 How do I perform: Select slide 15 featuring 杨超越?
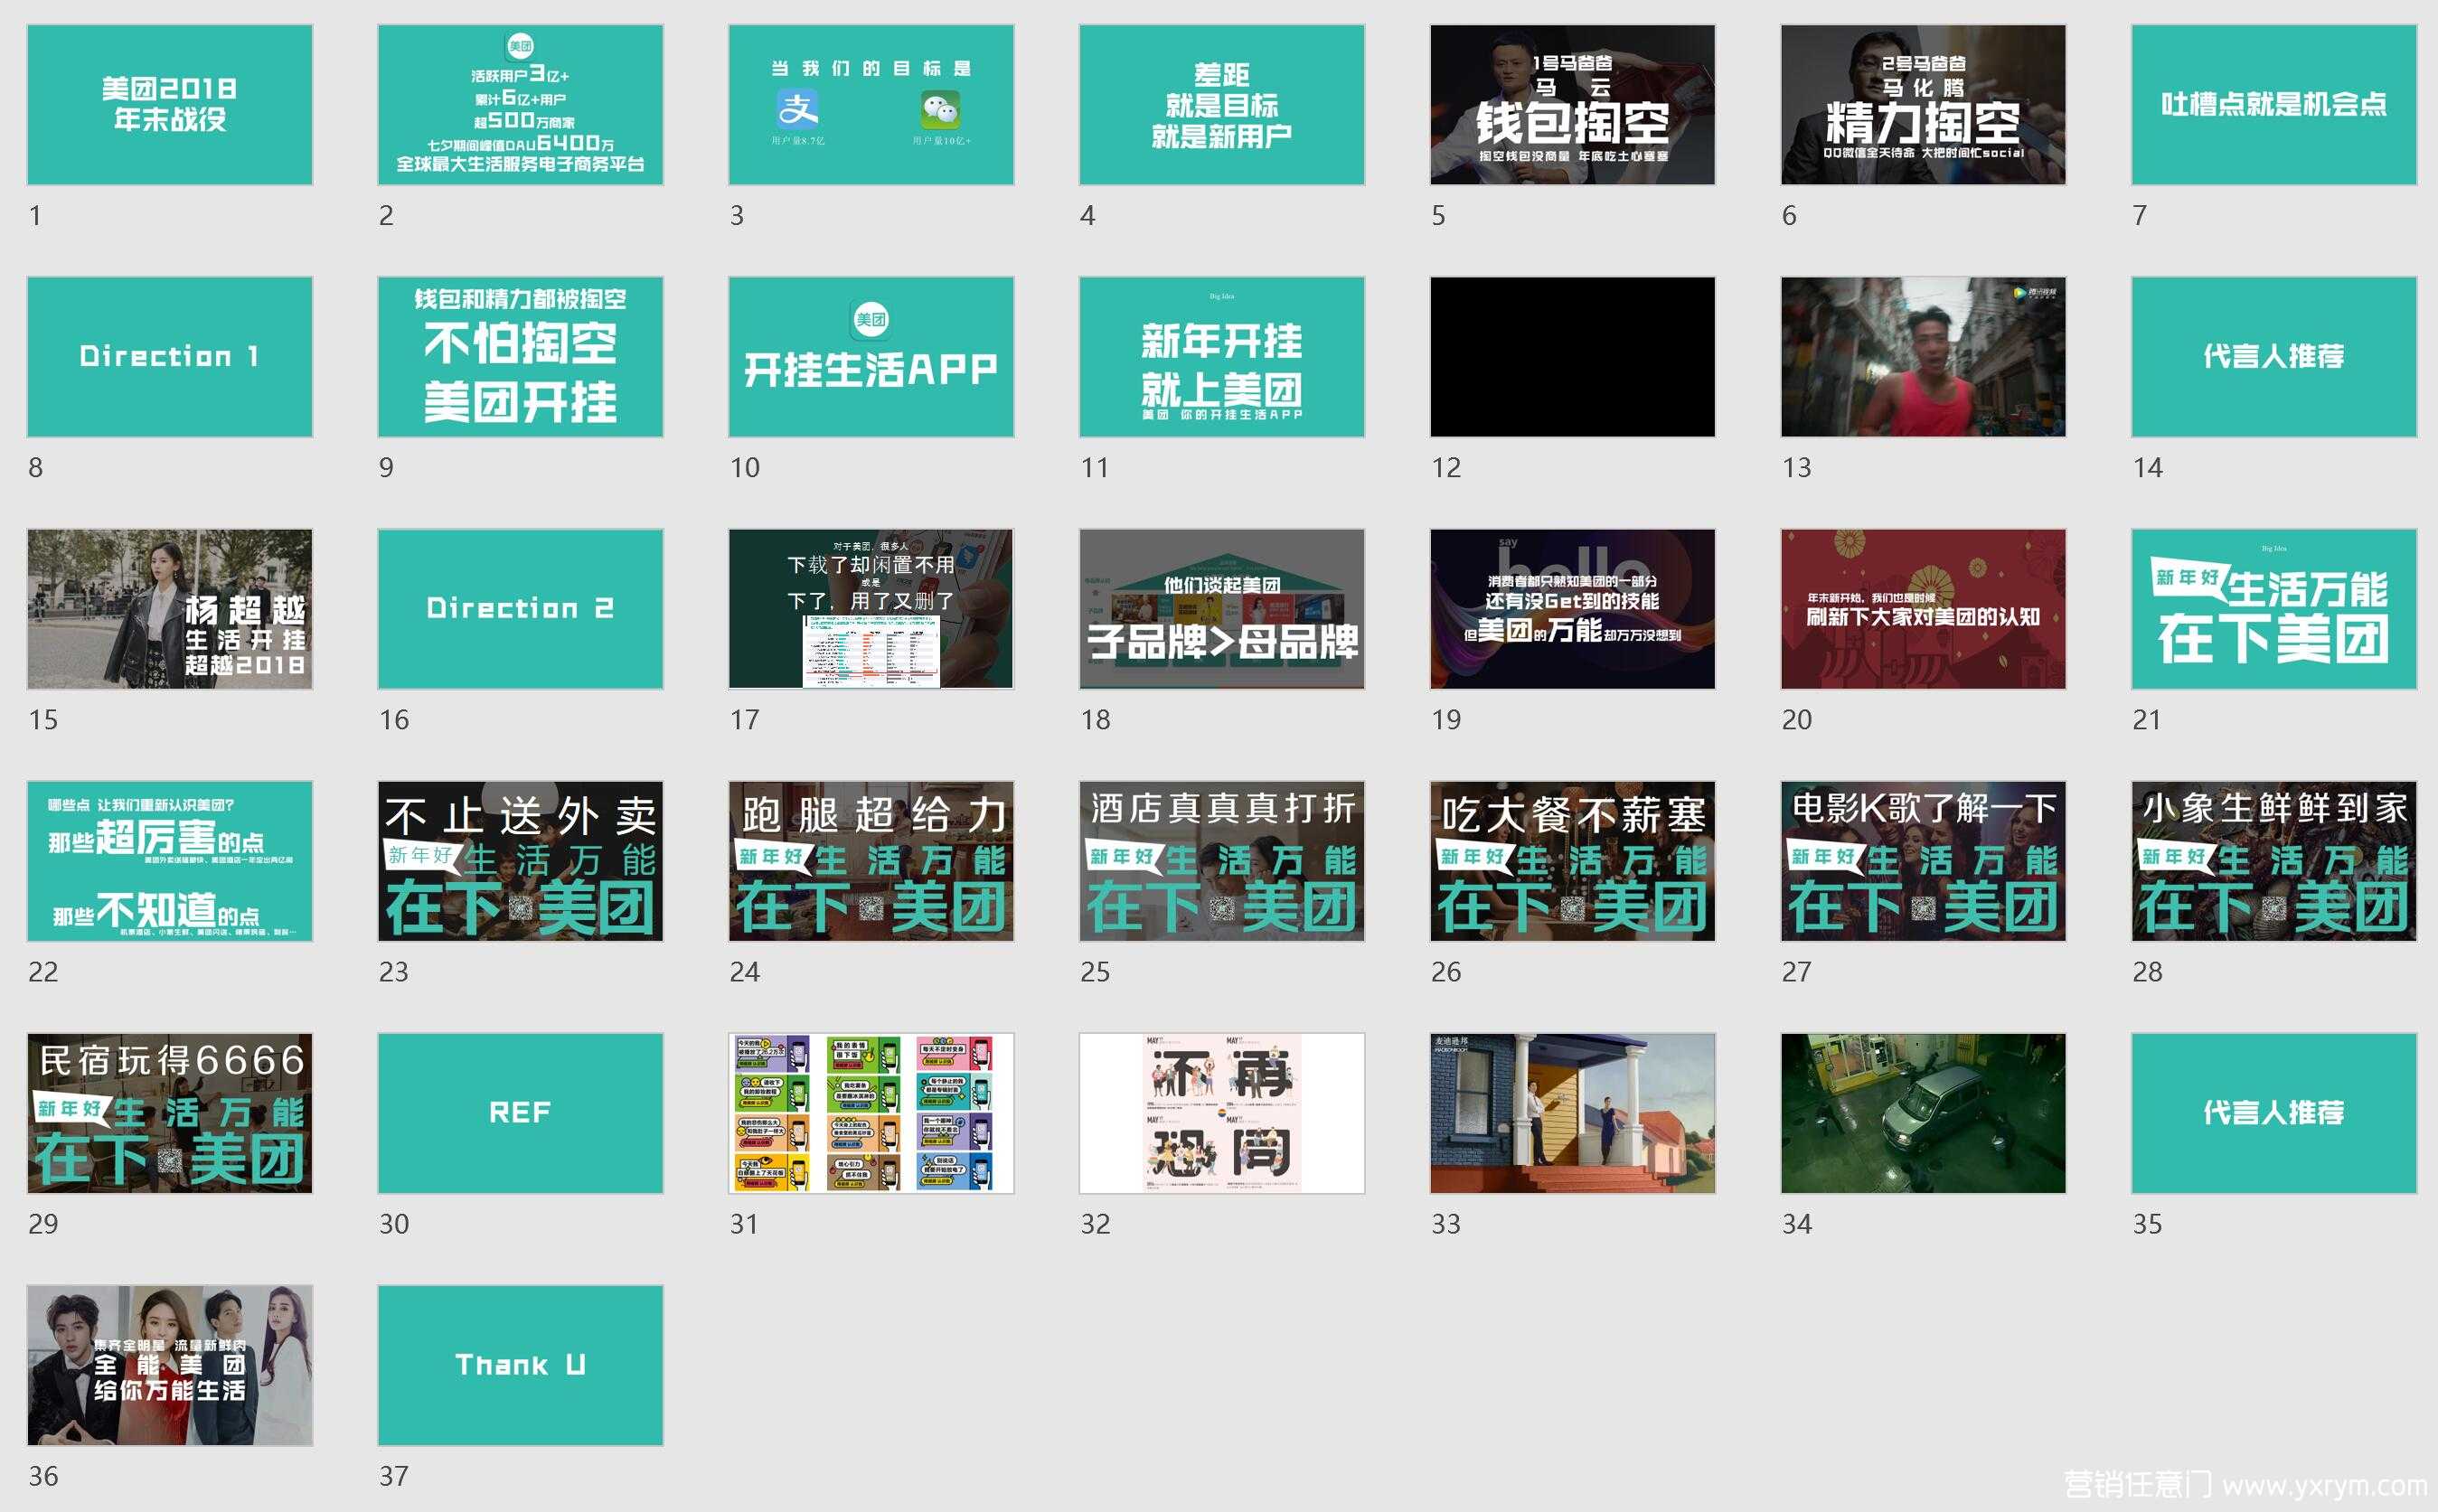(x=170, y=609)
